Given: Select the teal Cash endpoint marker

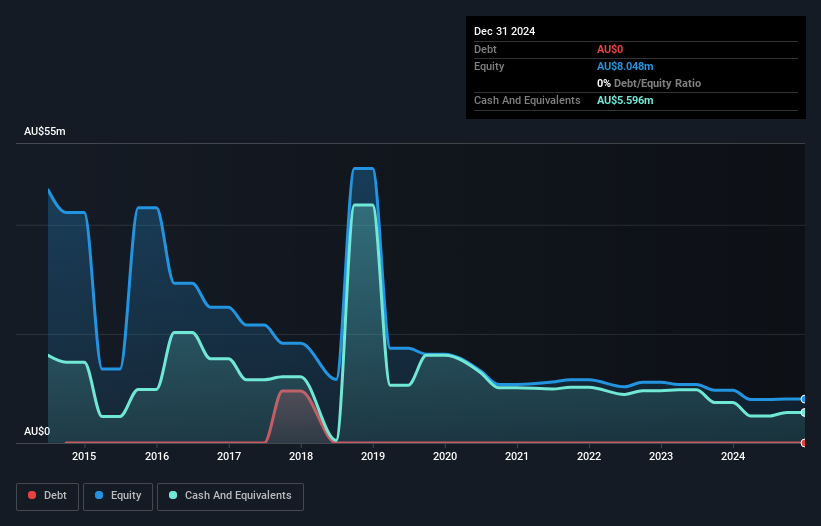Looking at the screenshot, I should click(804, 412).
